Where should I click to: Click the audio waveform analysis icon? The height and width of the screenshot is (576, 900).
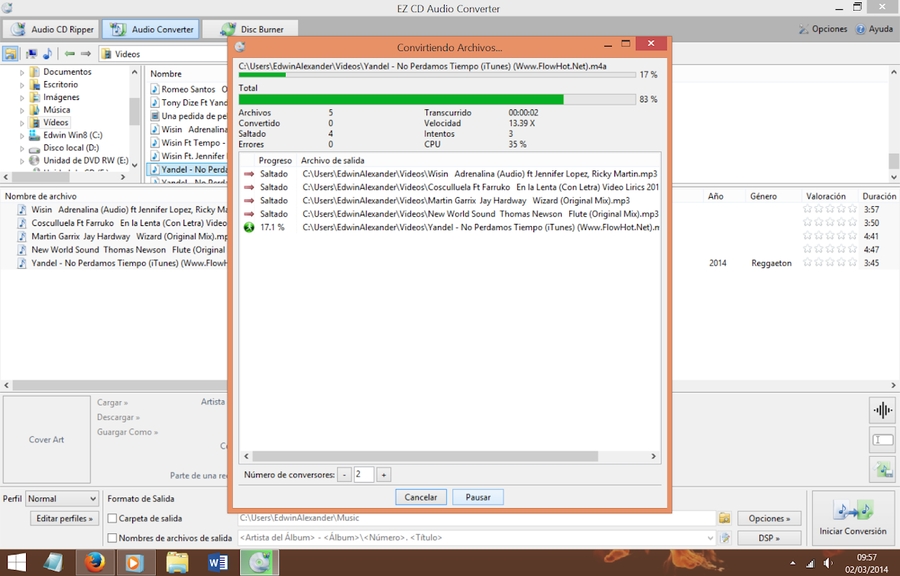click(882, 410)
